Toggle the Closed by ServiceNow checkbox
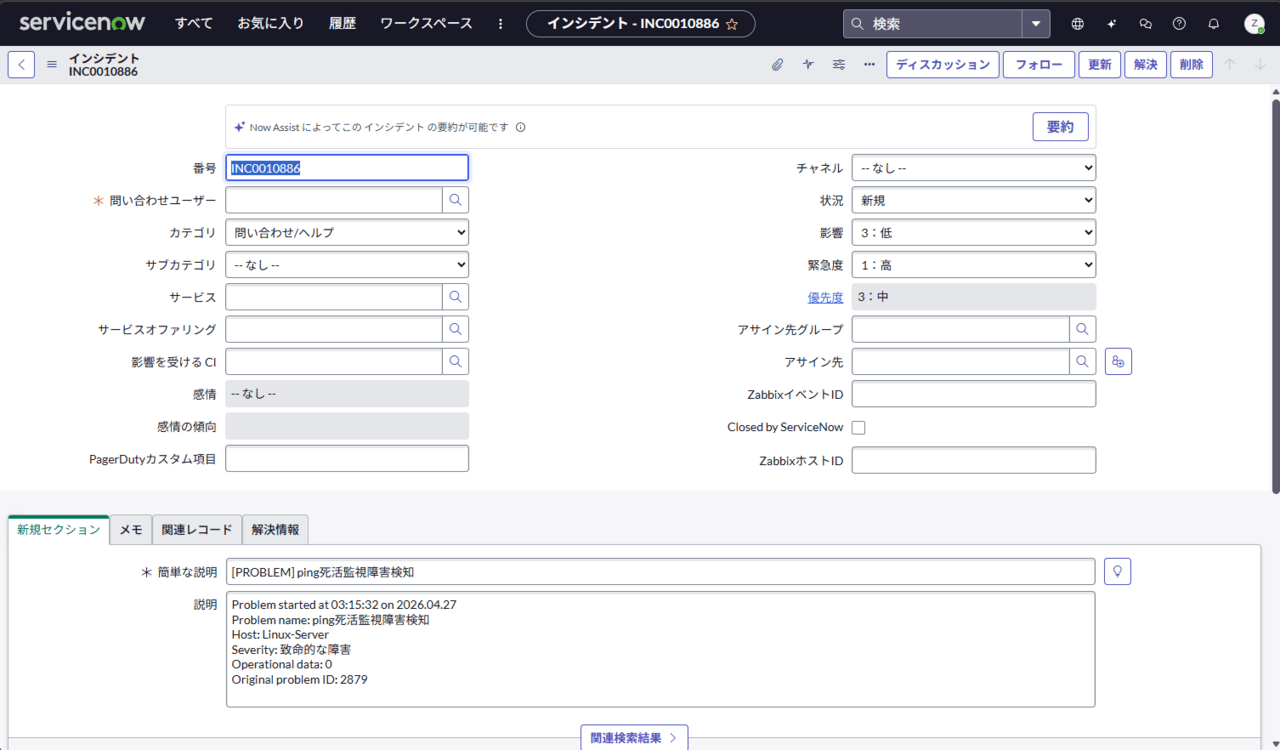The width and height of the screenshot is (1280, 750). point(858,427)
